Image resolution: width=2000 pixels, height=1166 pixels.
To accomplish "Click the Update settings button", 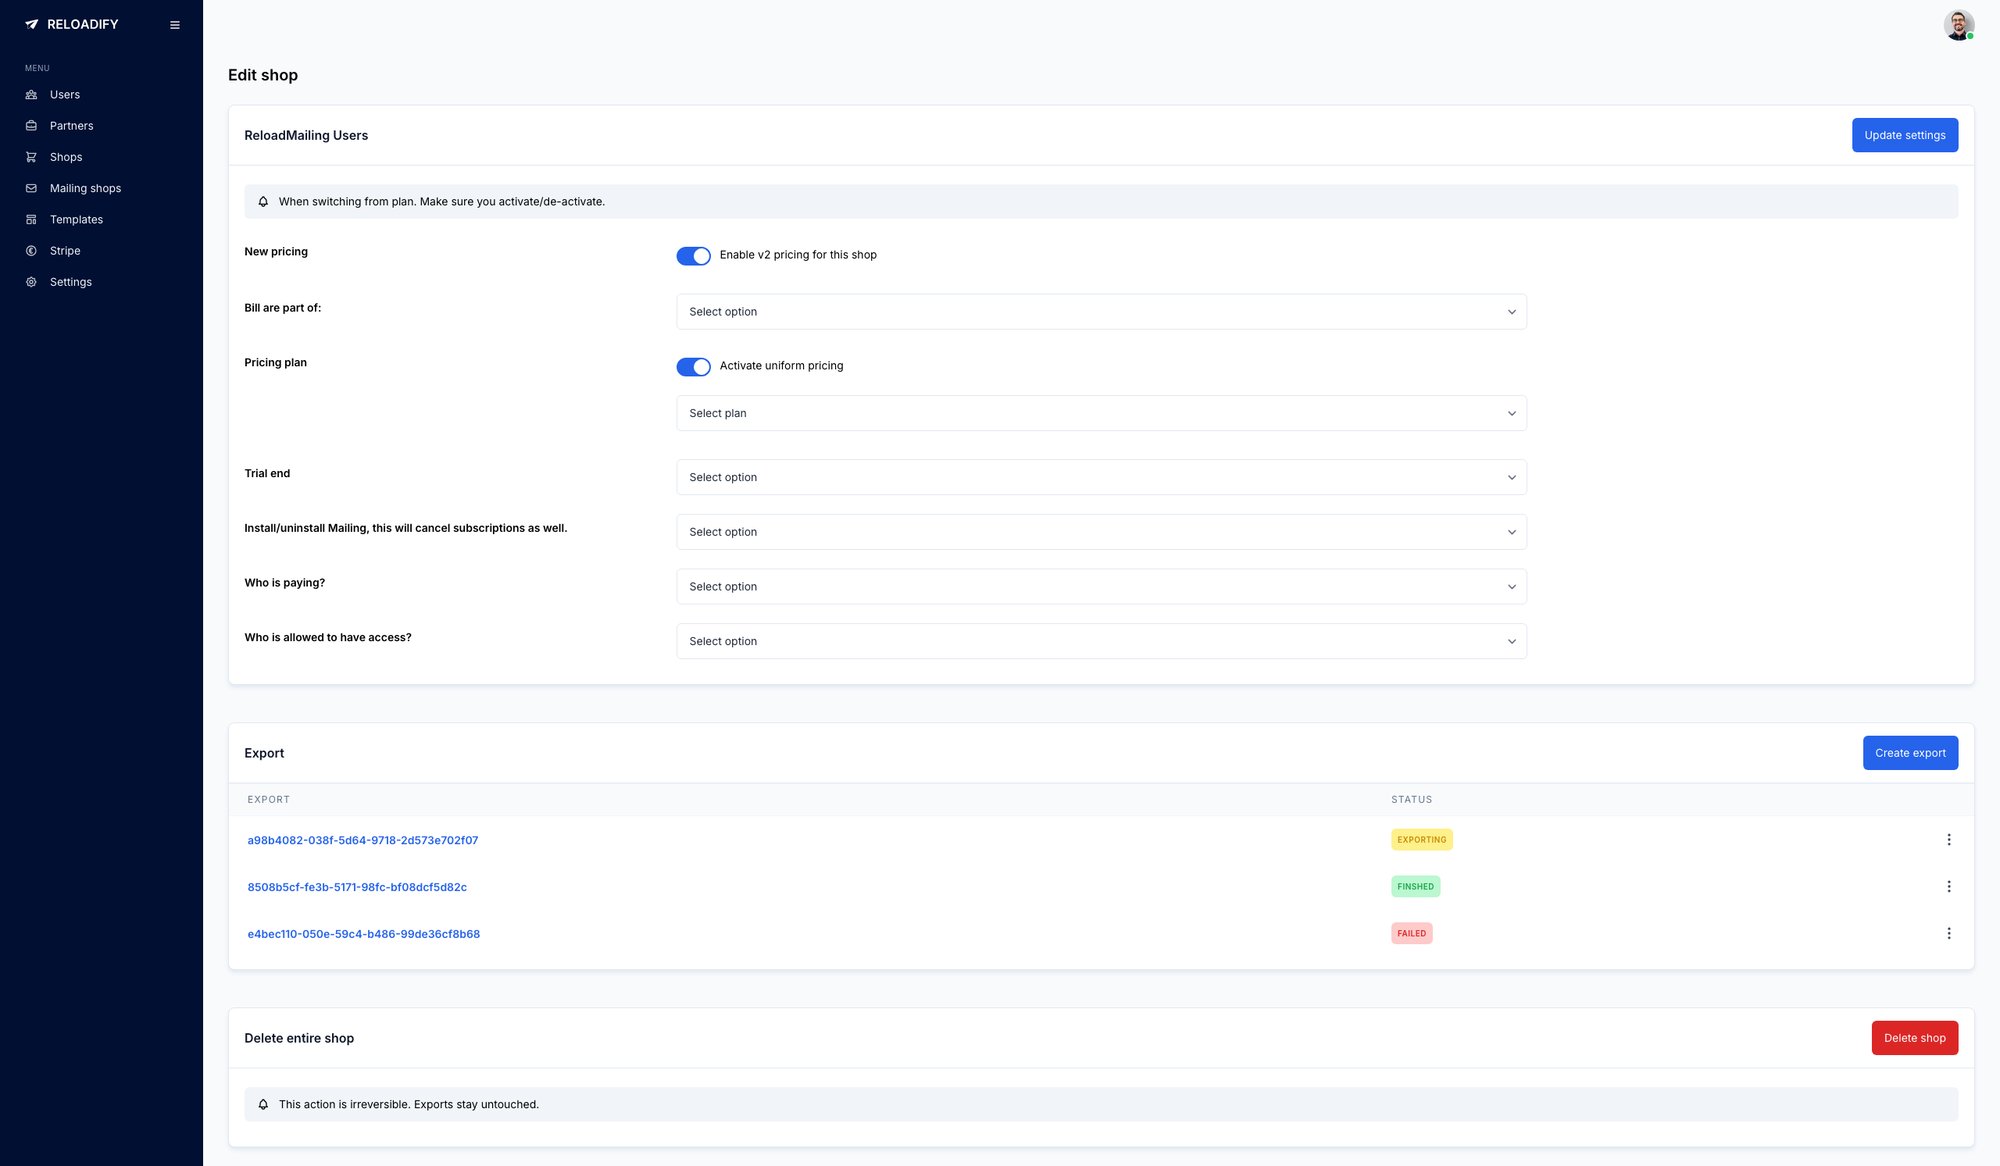I will 1904,135.
